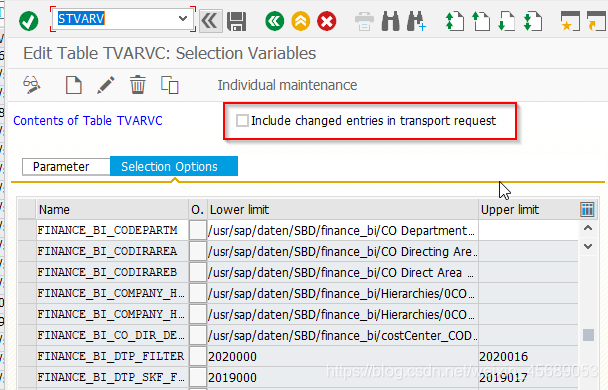
Task: Click the FINANCE_BI_CODIRAREB name cell
Action: [x=112, y=273]
